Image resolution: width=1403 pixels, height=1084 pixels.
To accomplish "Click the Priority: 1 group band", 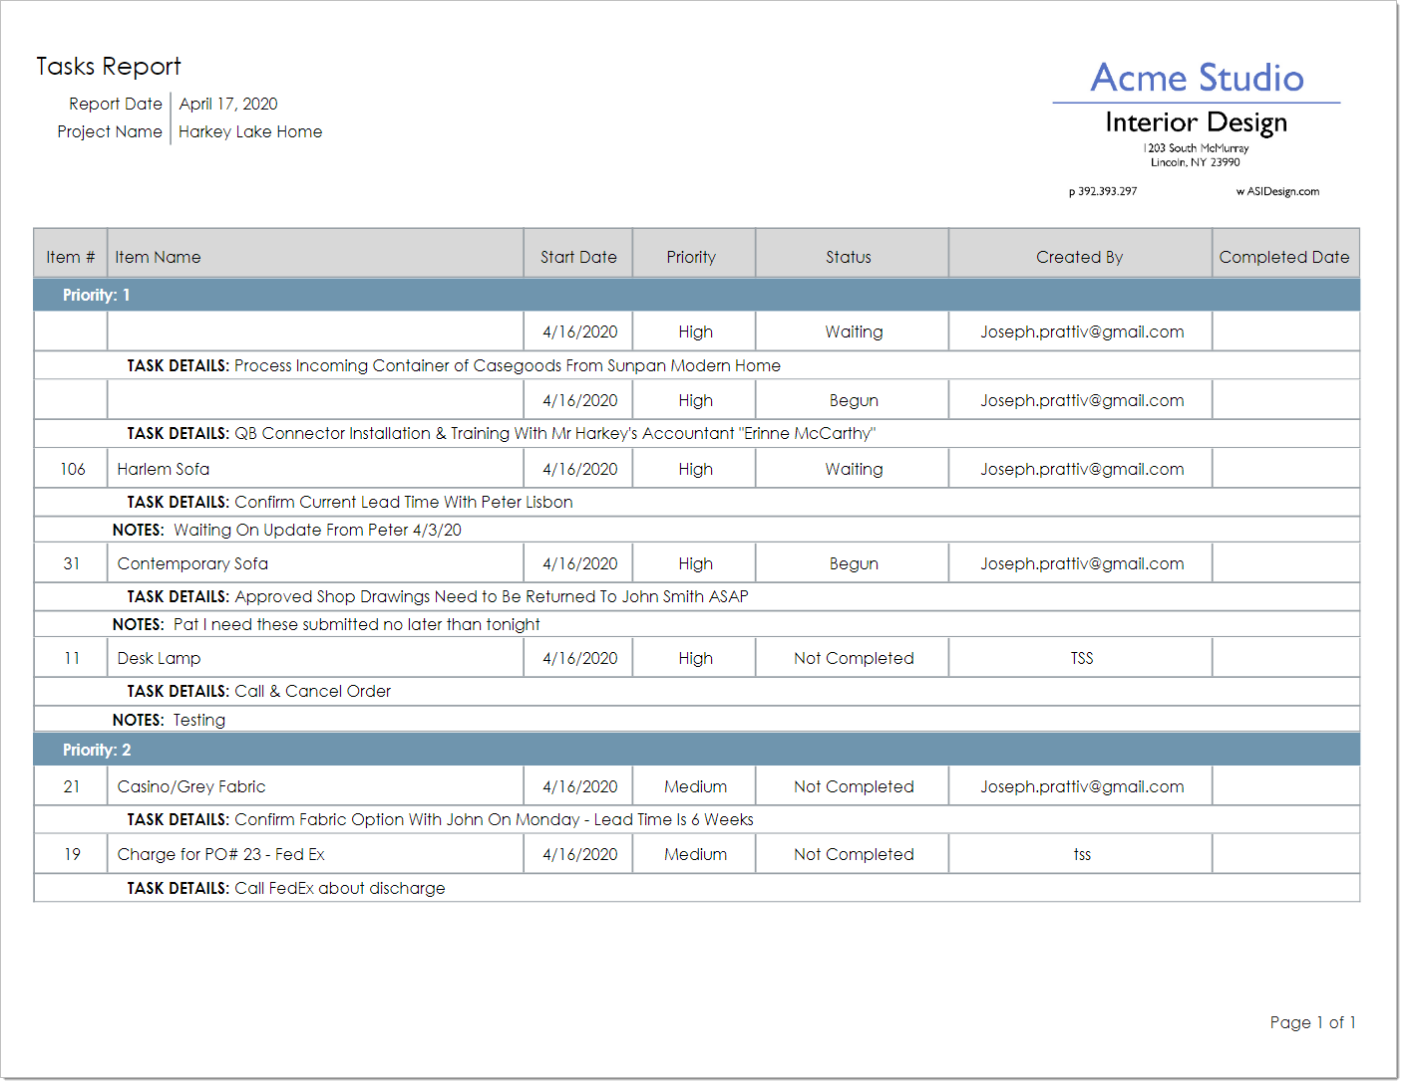I will click(696, 295).
